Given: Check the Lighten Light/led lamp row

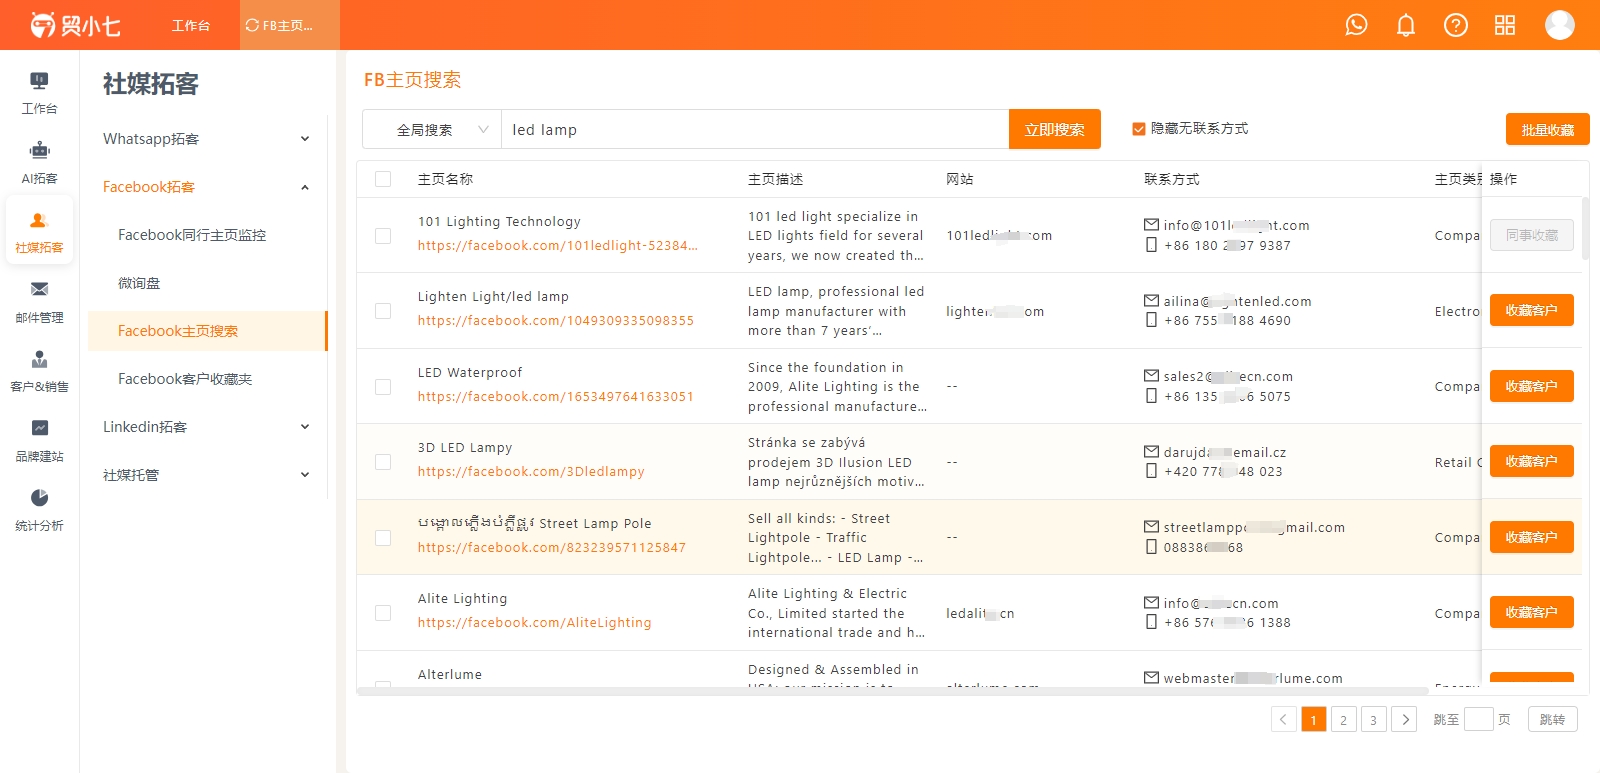Looking at the screenshot, I should tap(383, 311).
